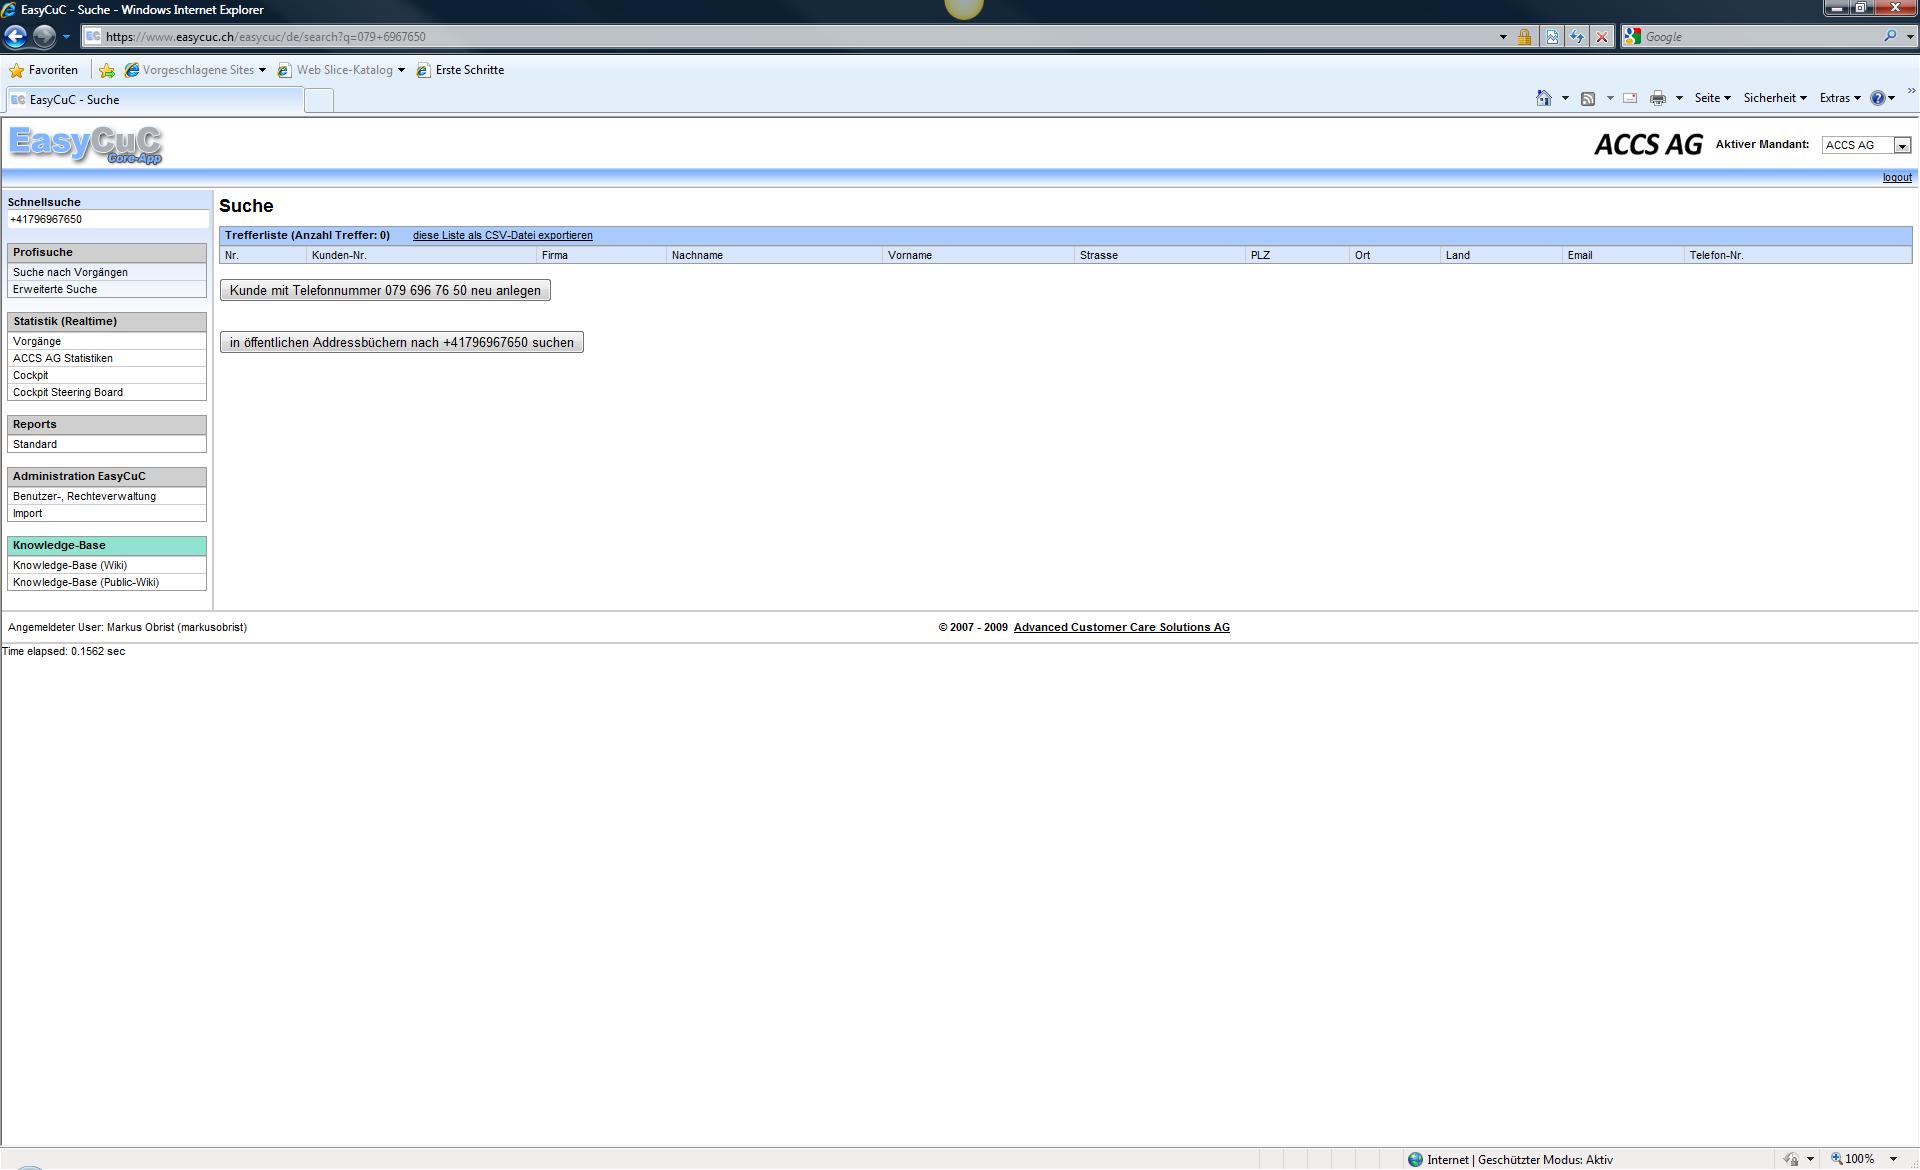1920x1170 pixels.
Task: Refresh the page with the reload icon
Action: pos(1577,37)
